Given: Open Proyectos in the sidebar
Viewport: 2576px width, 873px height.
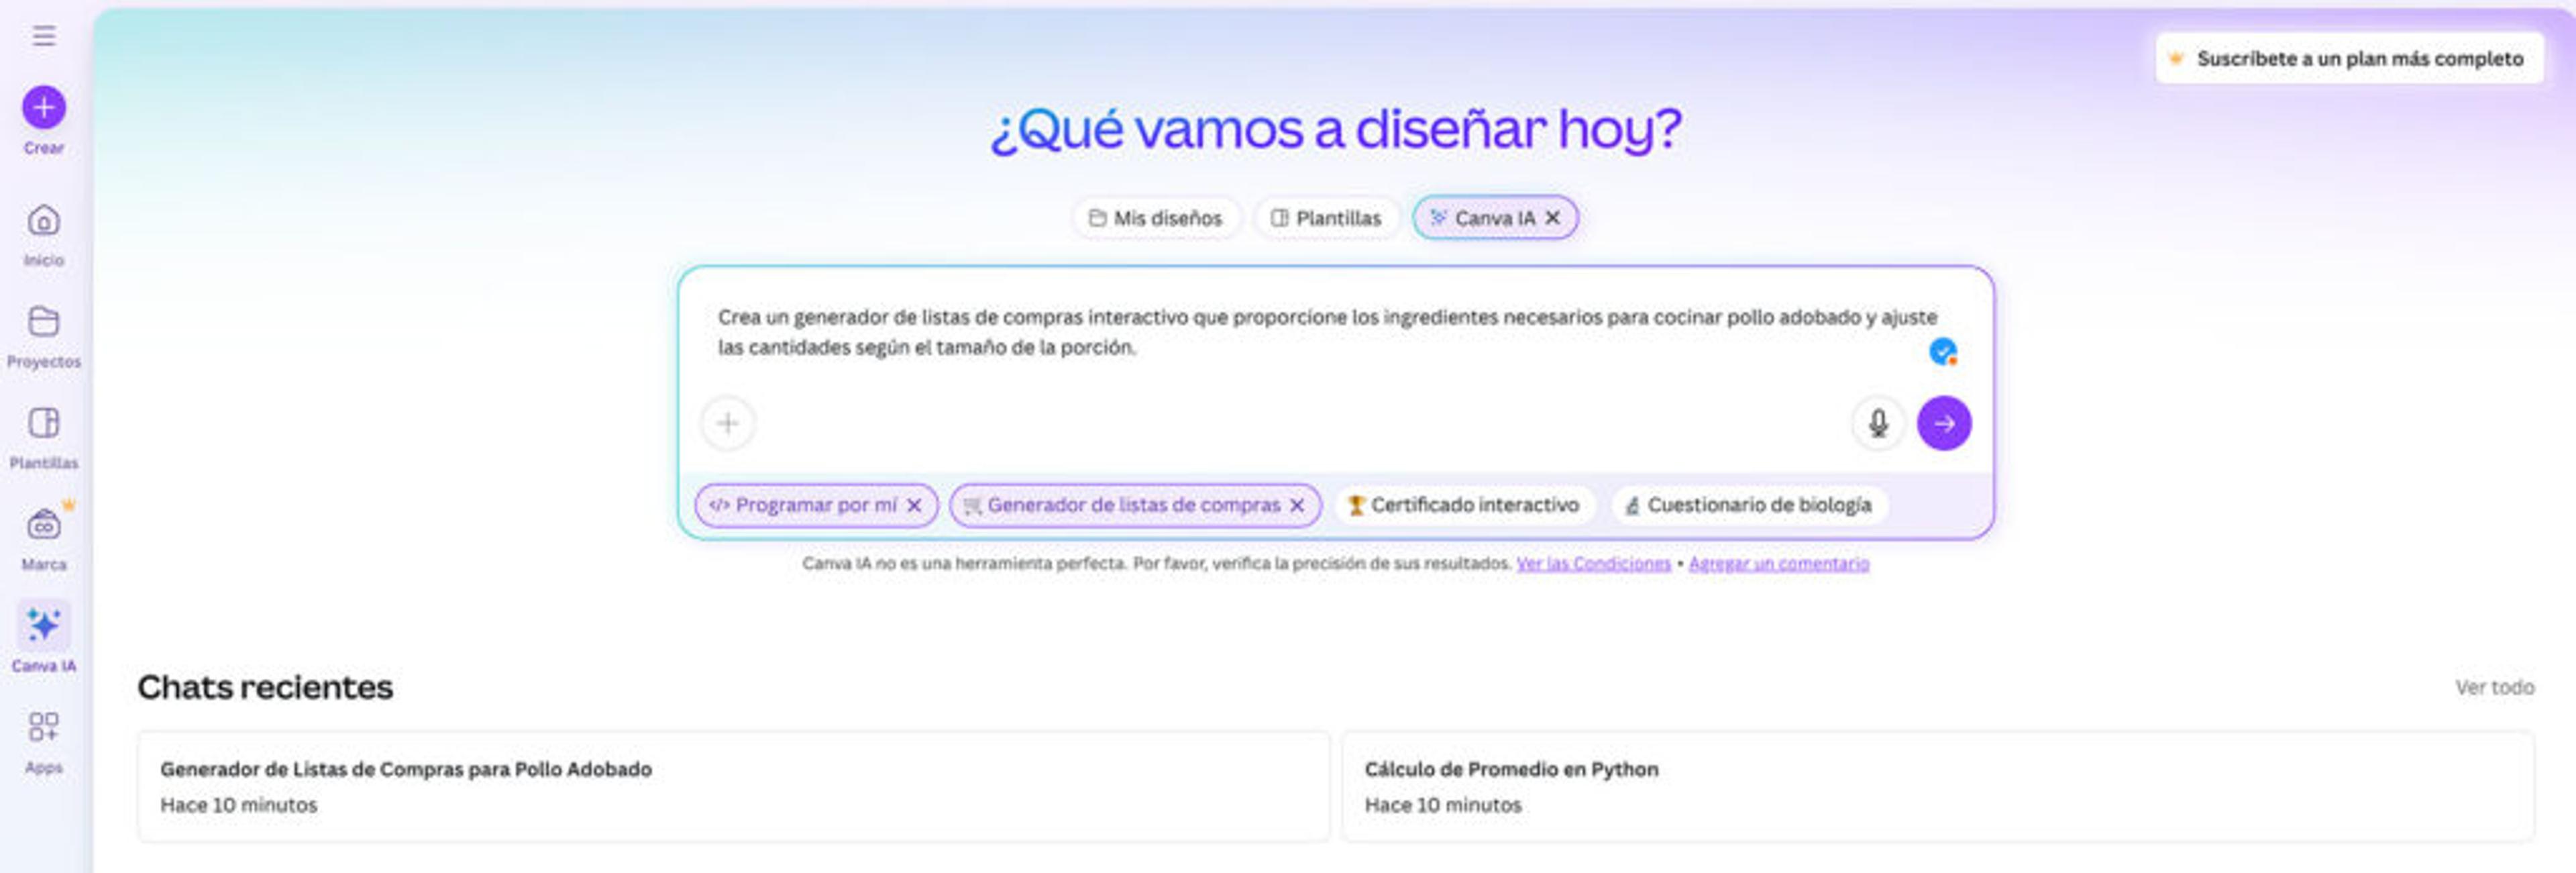Looking at the screenshot, I should [43, 337].
